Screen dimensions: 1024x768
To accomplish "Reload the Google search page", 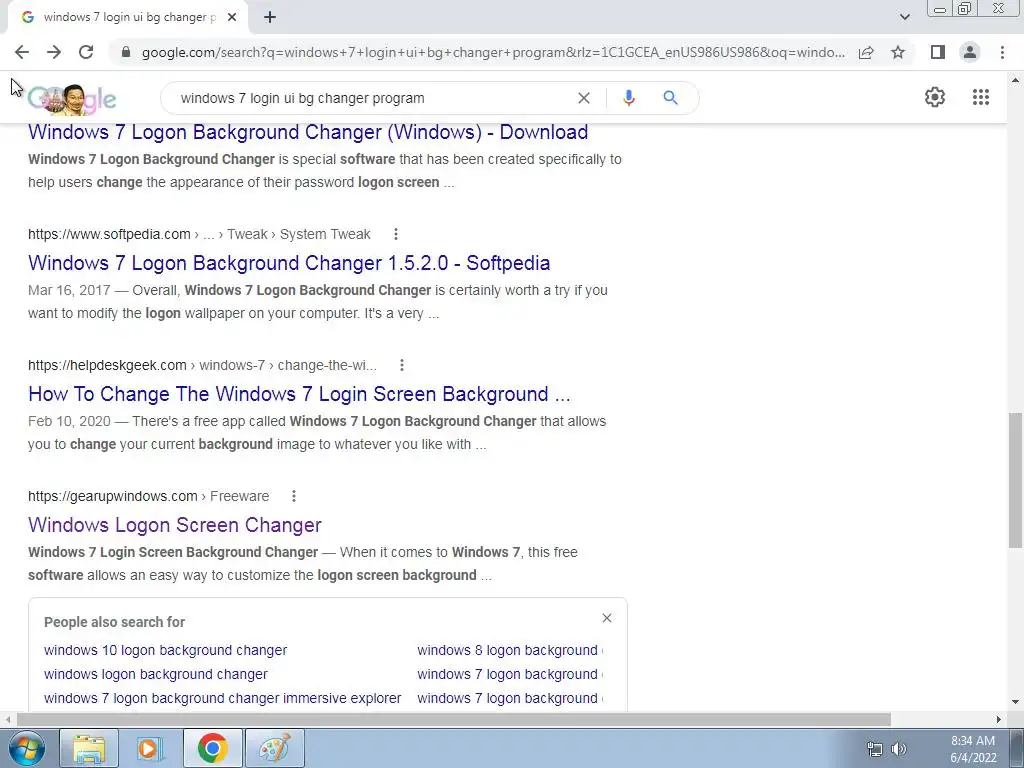I will (x=86, y=52).
